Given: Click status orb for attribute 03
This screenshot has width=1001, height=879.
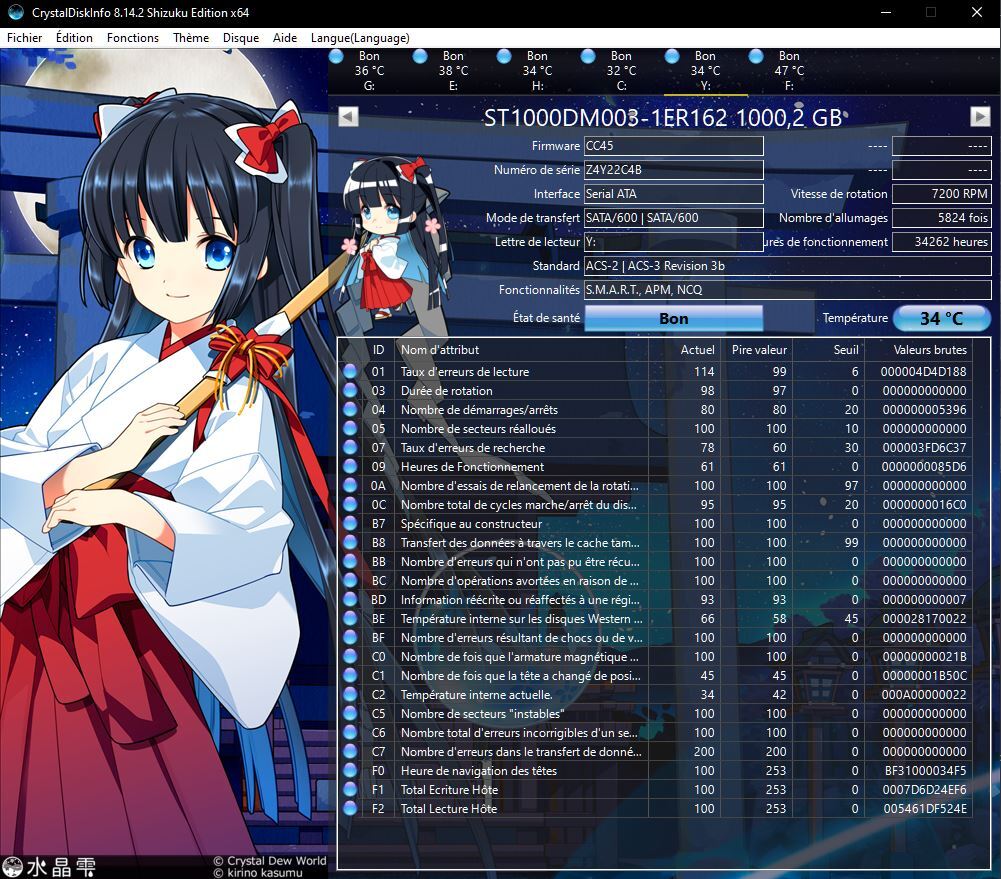Looking at the screenshot, I should point(350,391).
